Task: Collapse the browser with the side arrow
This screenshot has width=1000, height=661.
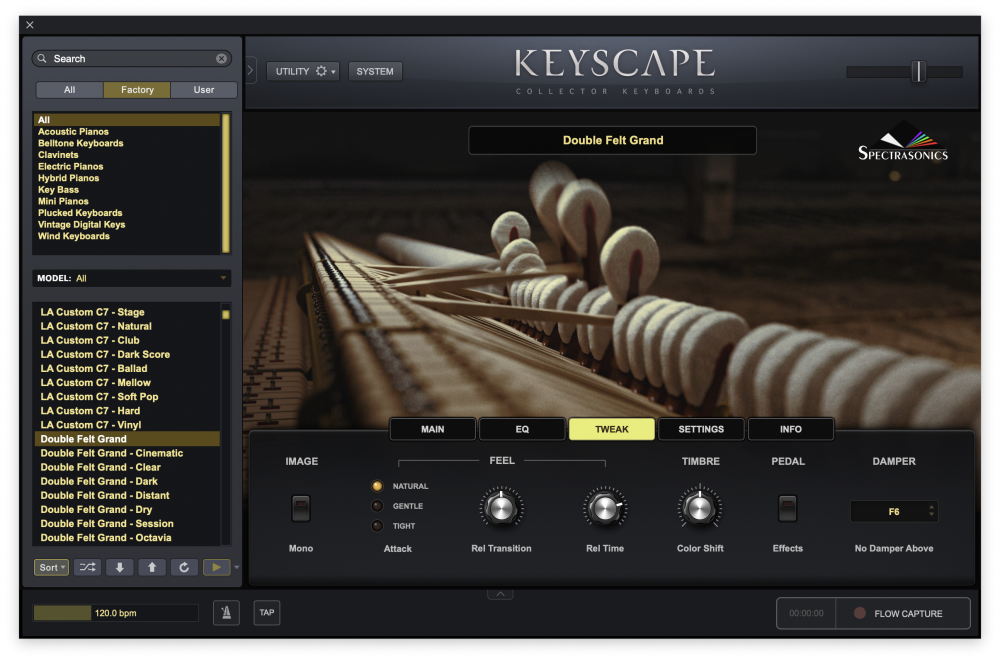Action: click(251, 70)
